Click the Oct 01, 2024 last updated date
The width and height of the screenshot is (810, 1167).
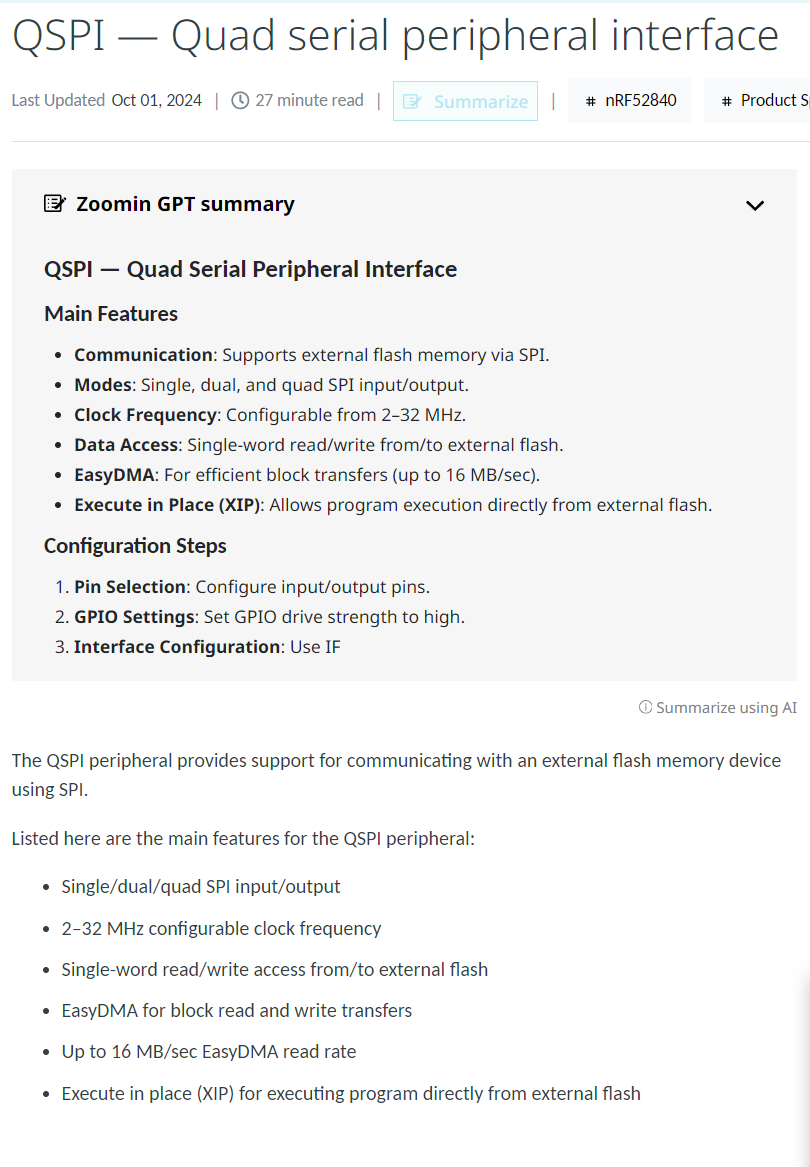click(x=156, y=100)
